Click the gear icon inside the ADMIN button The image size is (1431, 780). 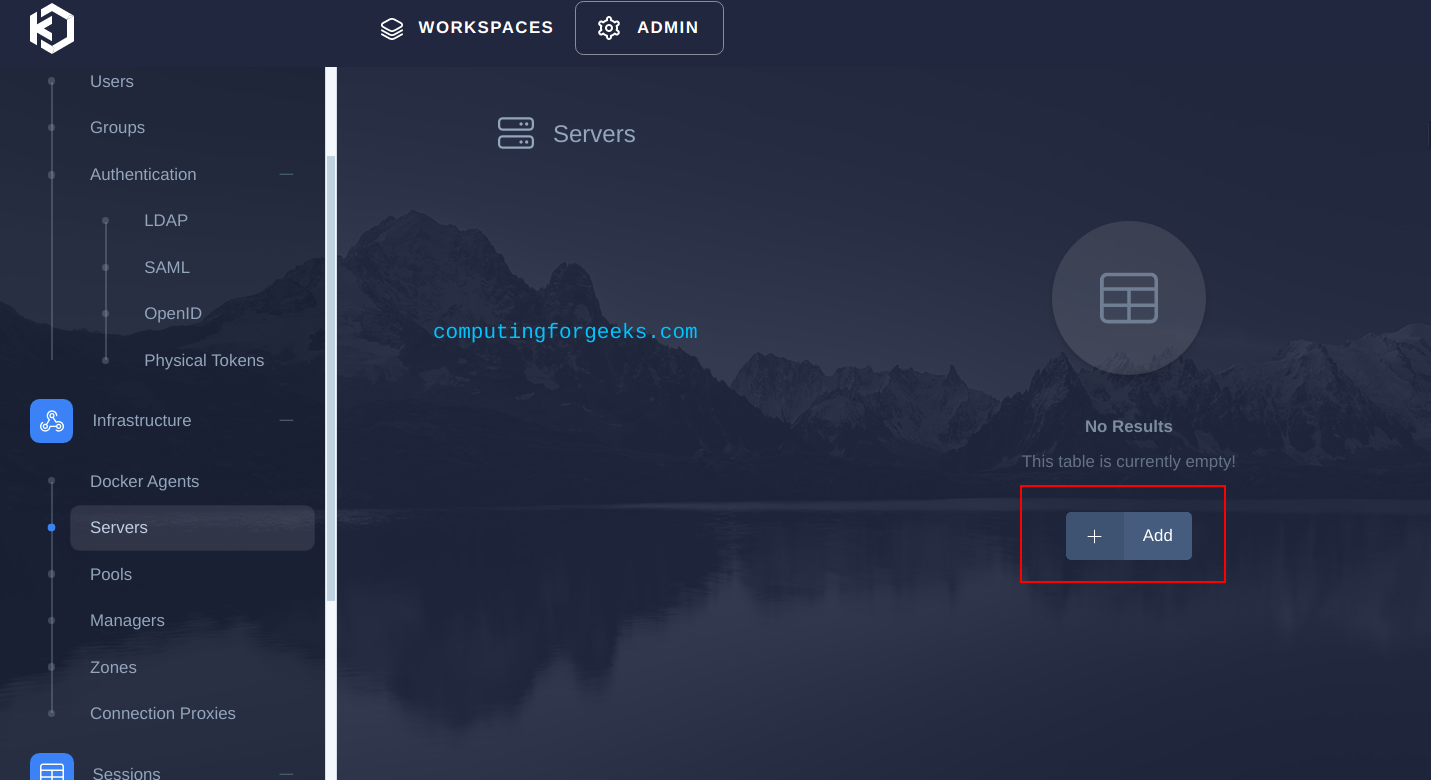608,28
